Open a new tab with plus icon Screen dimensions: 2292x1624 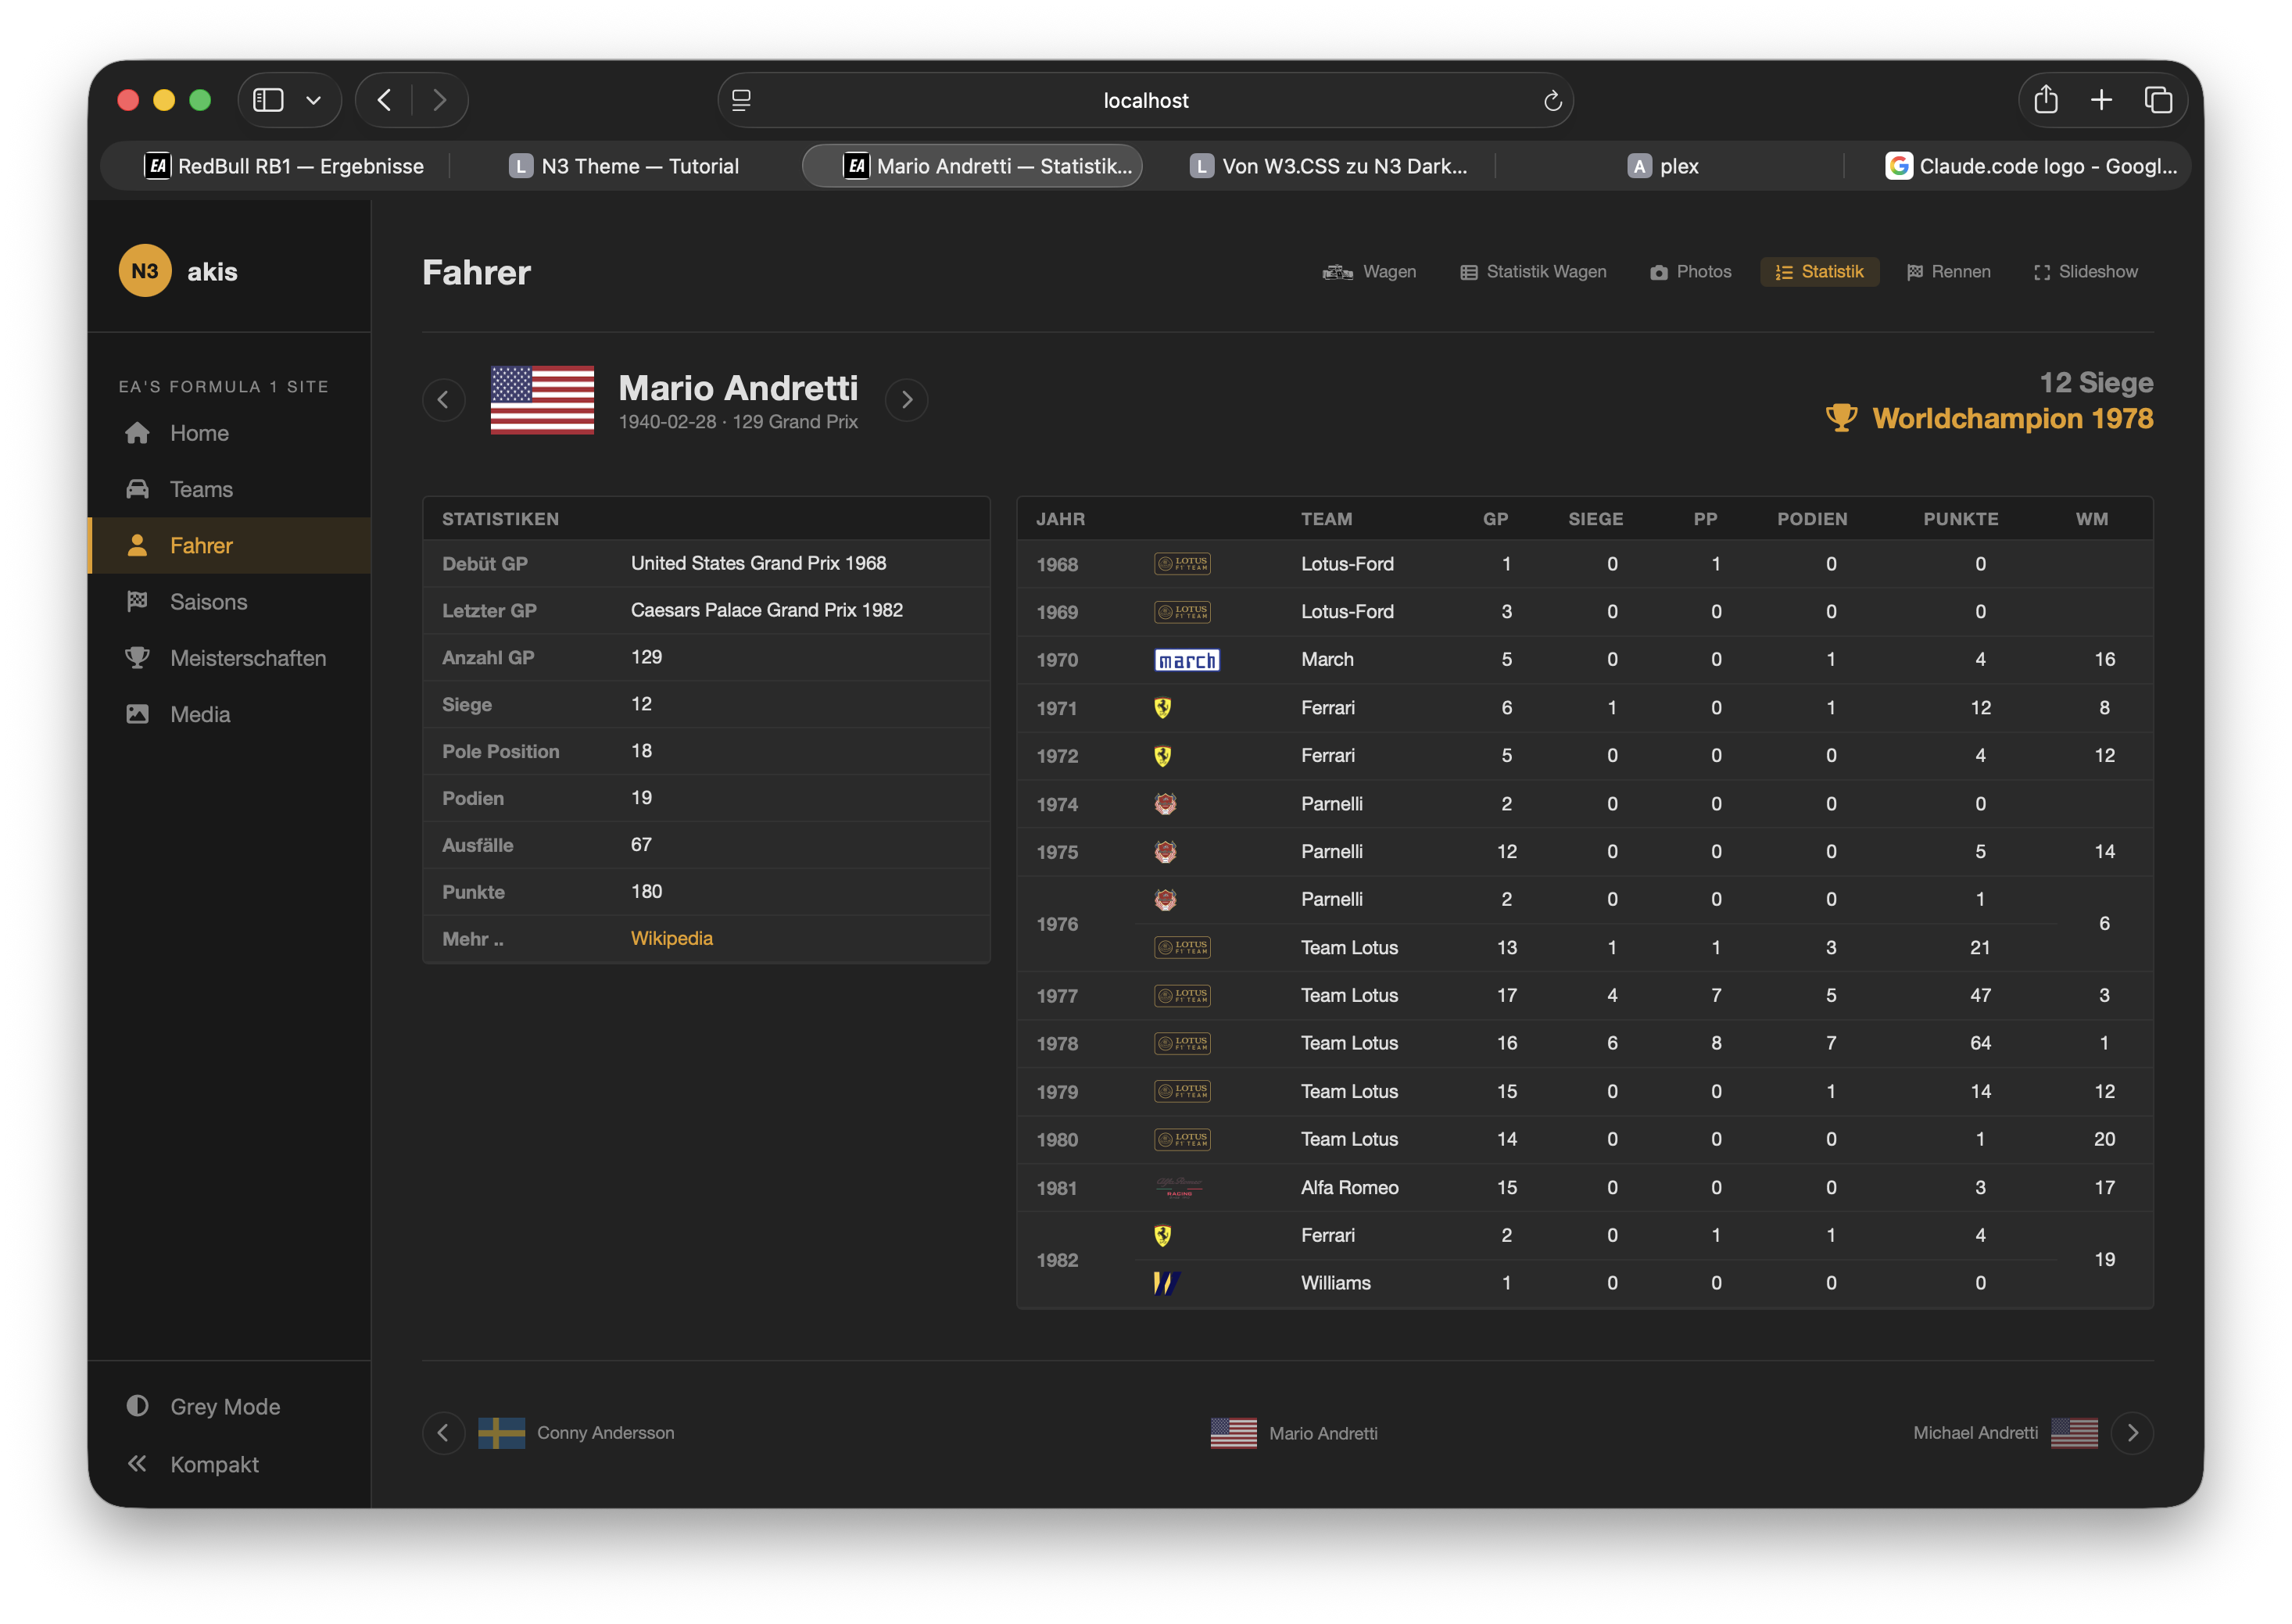(x=2102, y=100)
